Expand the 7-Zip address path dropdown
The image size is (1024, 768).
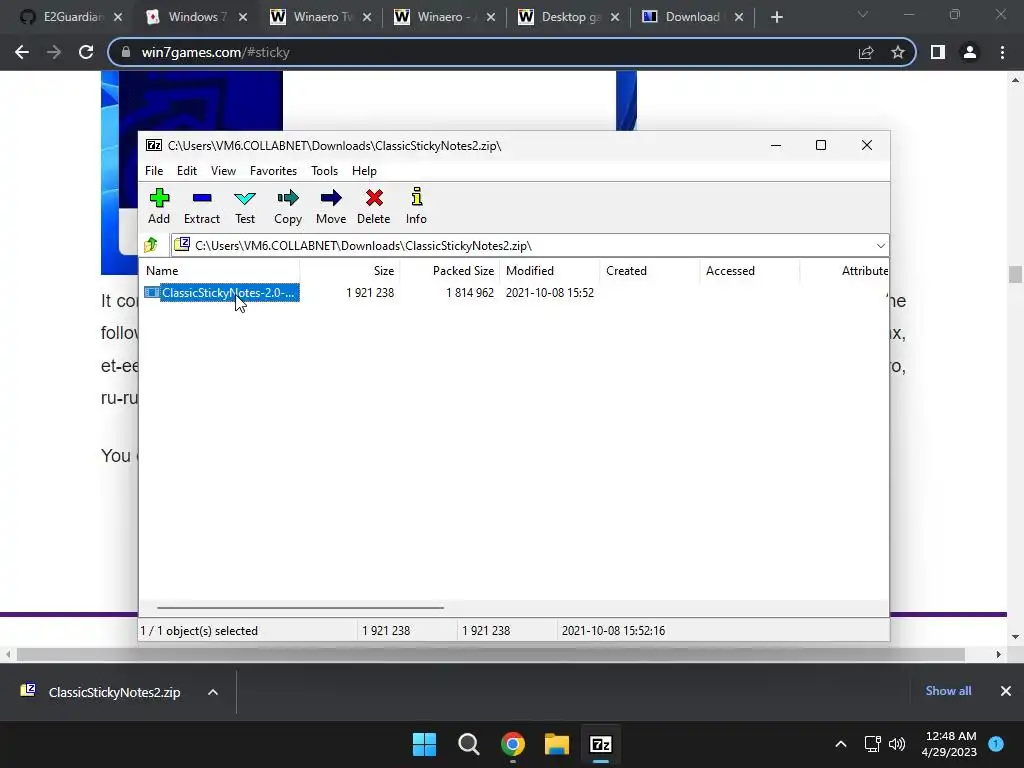click(880, 246)
